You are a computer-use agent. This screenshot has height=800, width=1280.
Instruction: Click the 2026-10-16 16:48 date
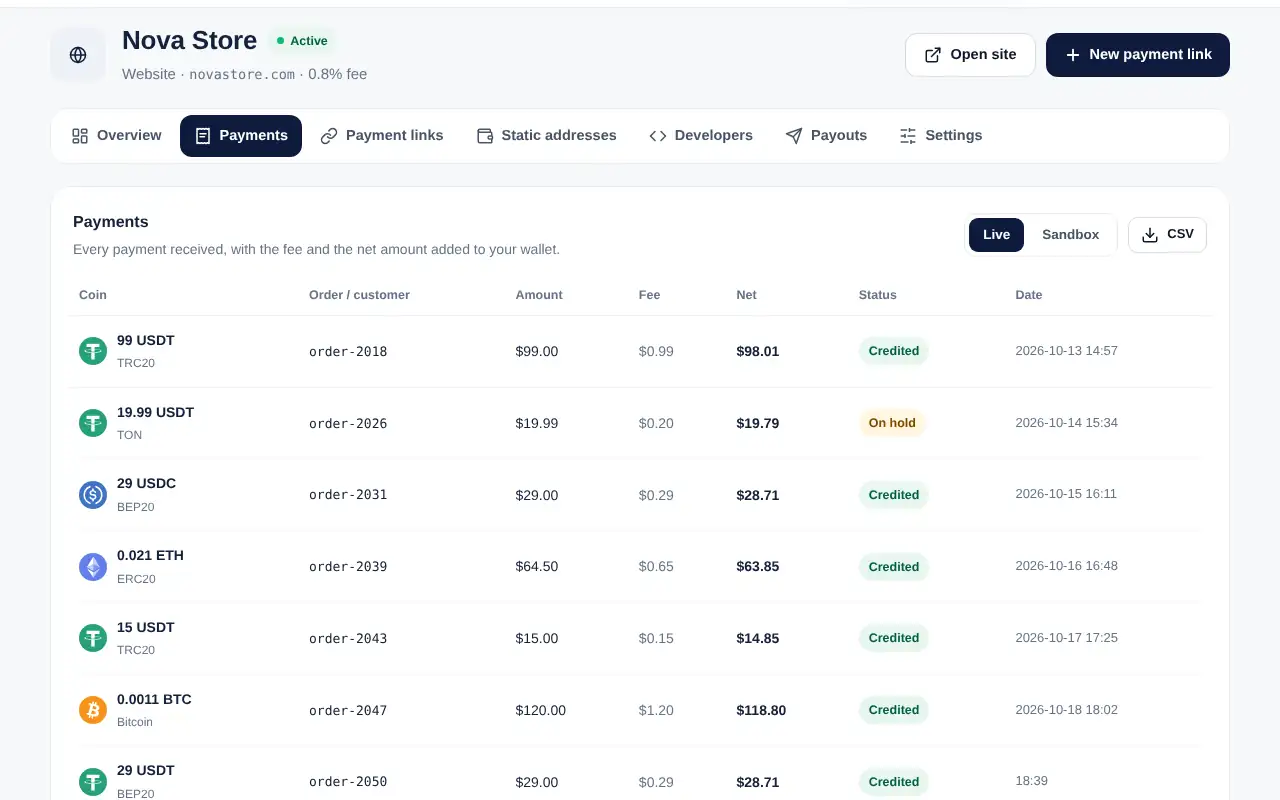click(x=1066, y=566)
